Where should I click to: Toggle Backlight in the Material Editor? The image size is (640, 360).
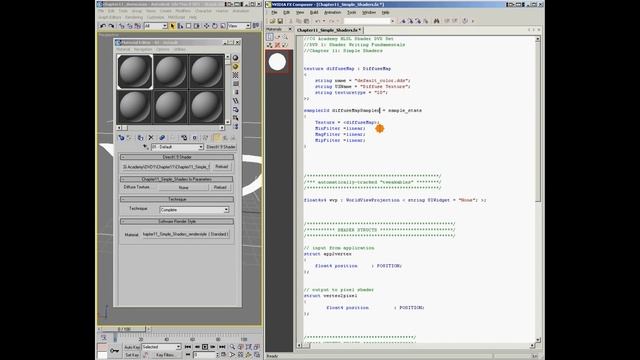pyautogui.click(x=236, y=67)
